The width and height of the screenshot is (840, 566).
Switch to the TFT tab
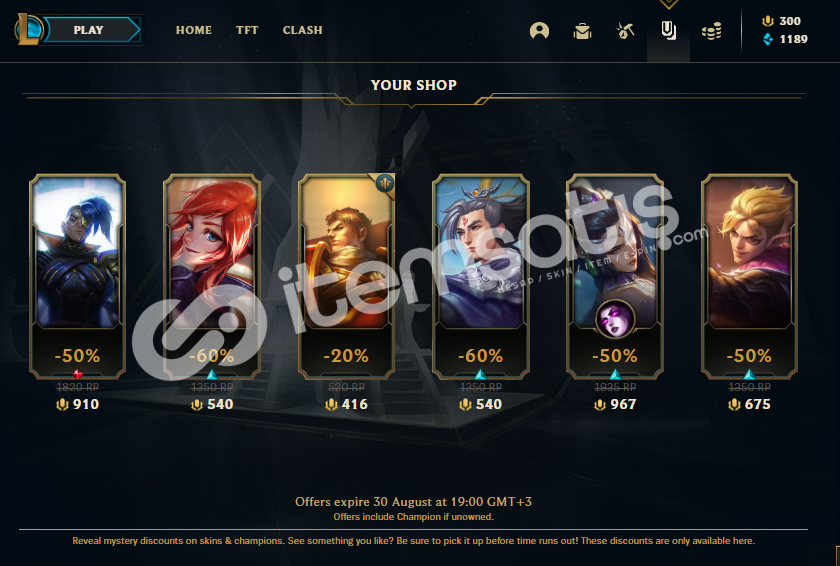247,30
